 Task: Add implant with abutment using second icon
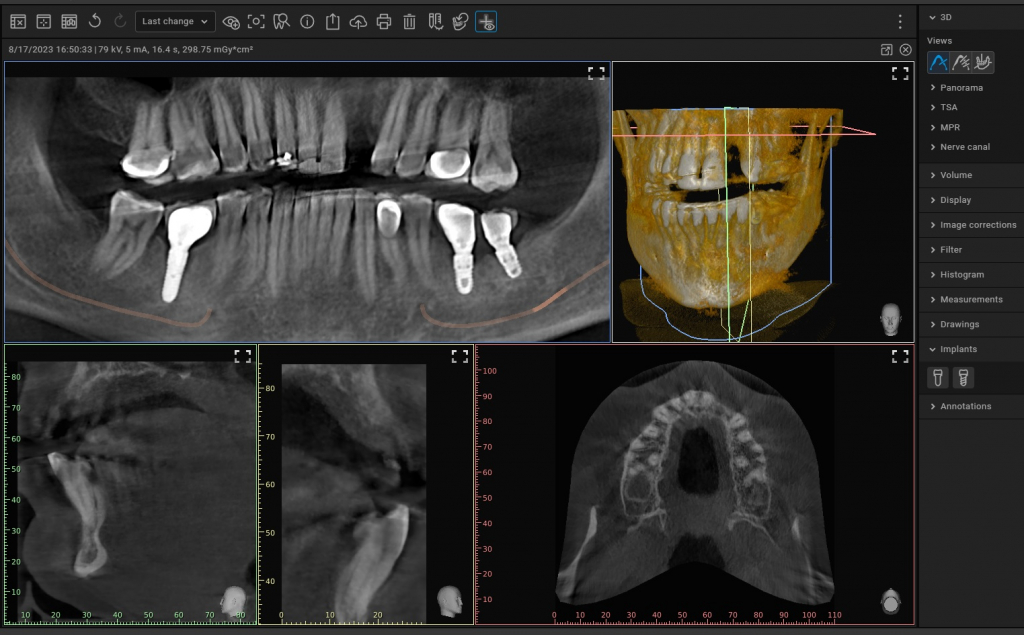tap(963, 378)
